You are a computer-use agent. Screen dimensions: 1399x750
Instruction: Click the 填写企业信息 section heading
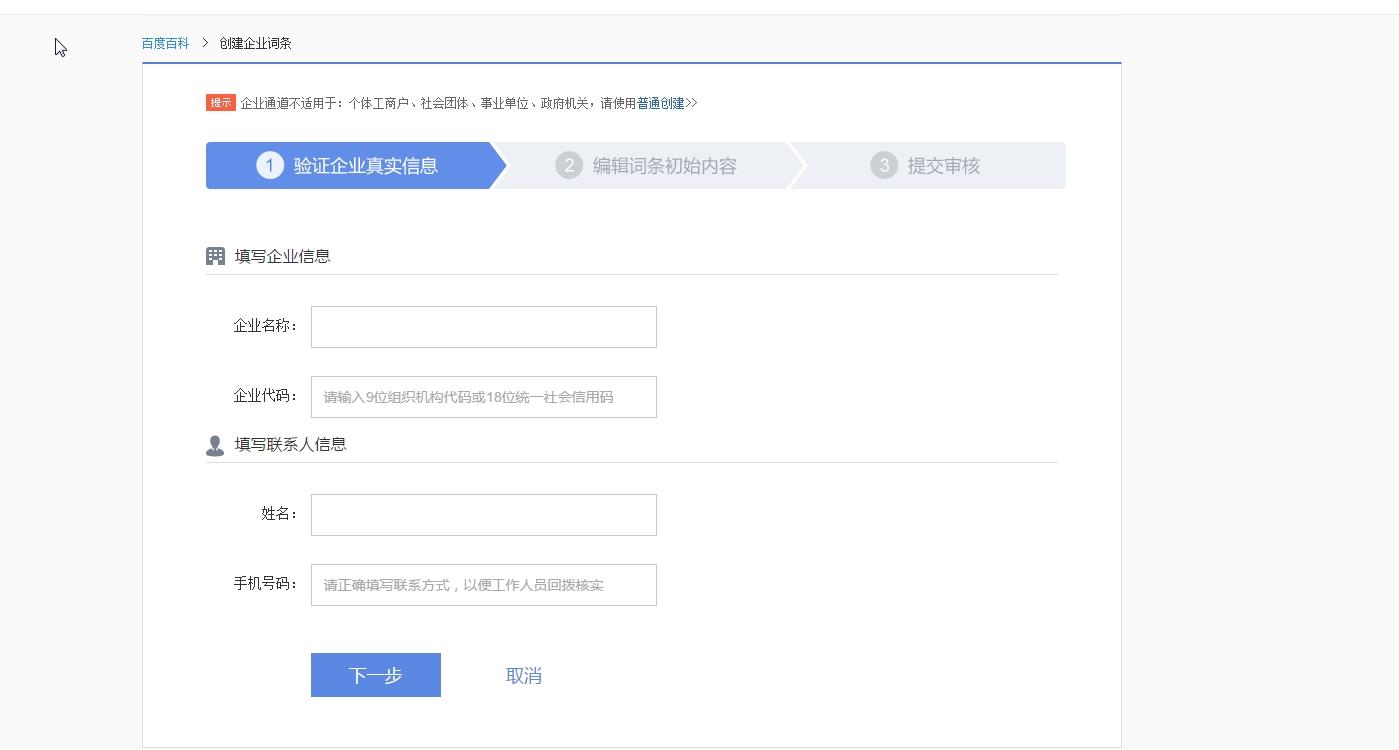pyautogui.click(x=282, y=256)
